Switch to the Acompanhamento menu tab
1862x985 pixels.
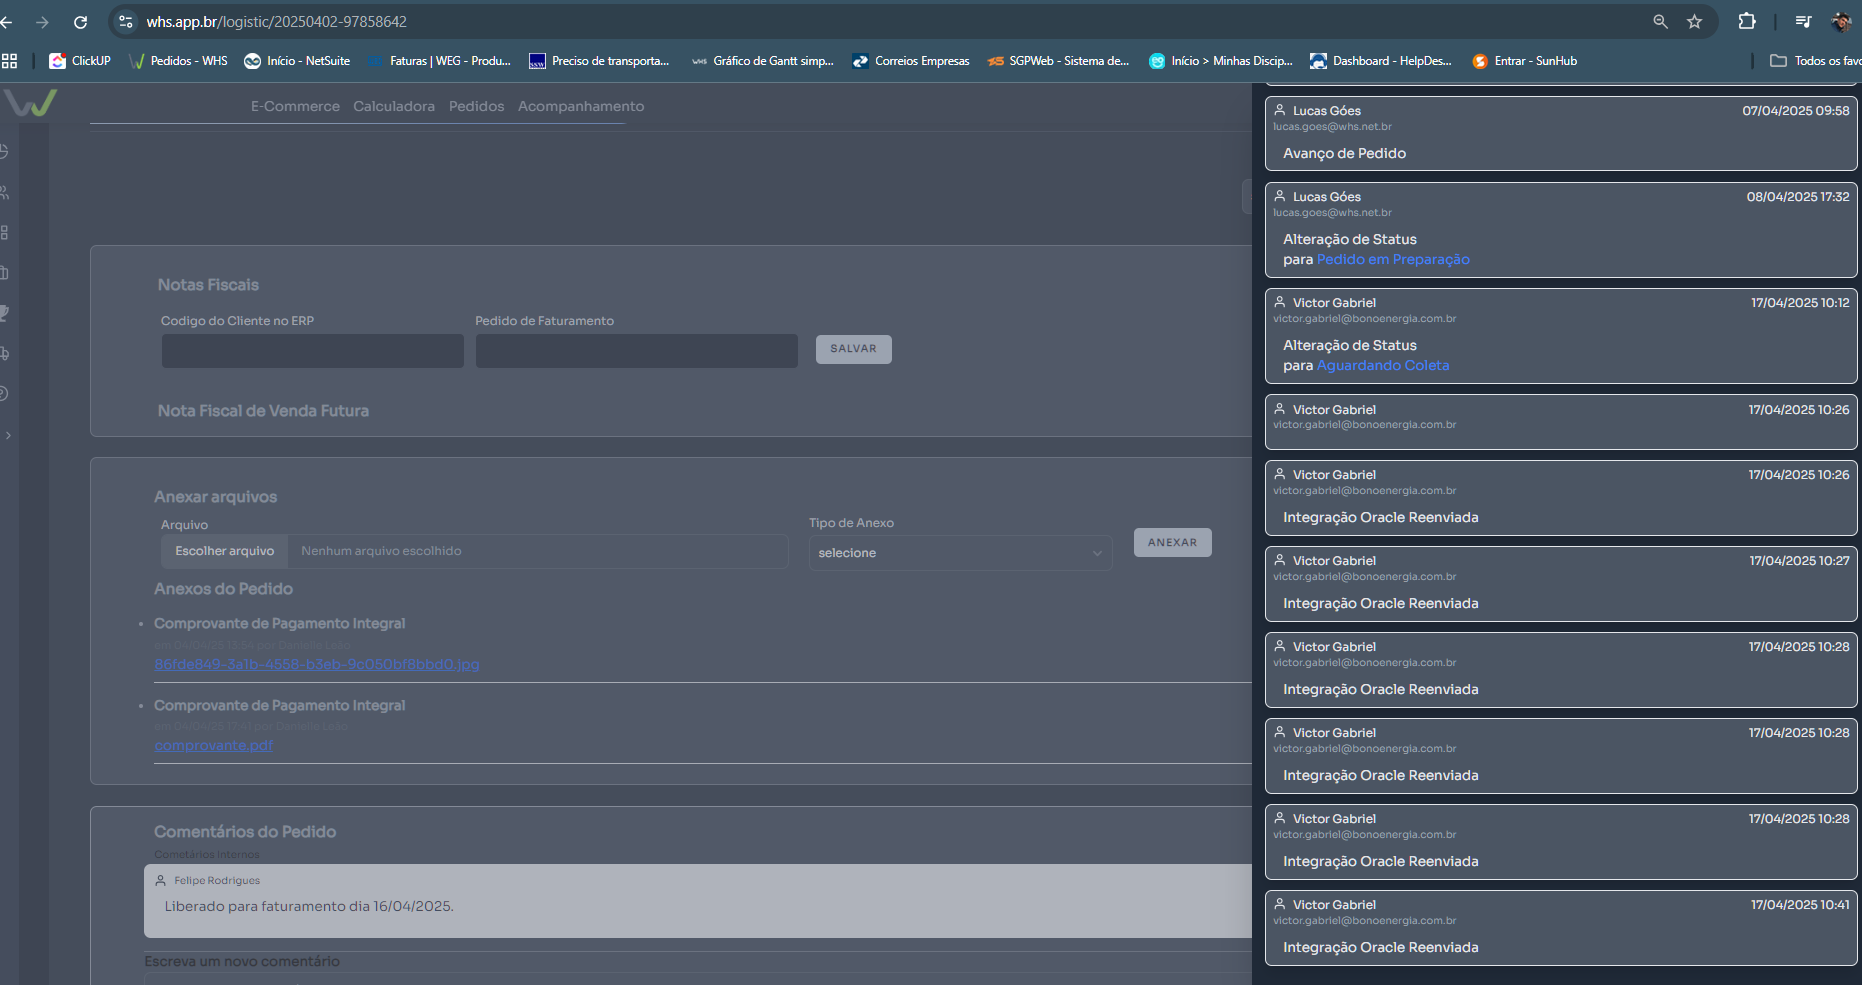coord(580,106)
